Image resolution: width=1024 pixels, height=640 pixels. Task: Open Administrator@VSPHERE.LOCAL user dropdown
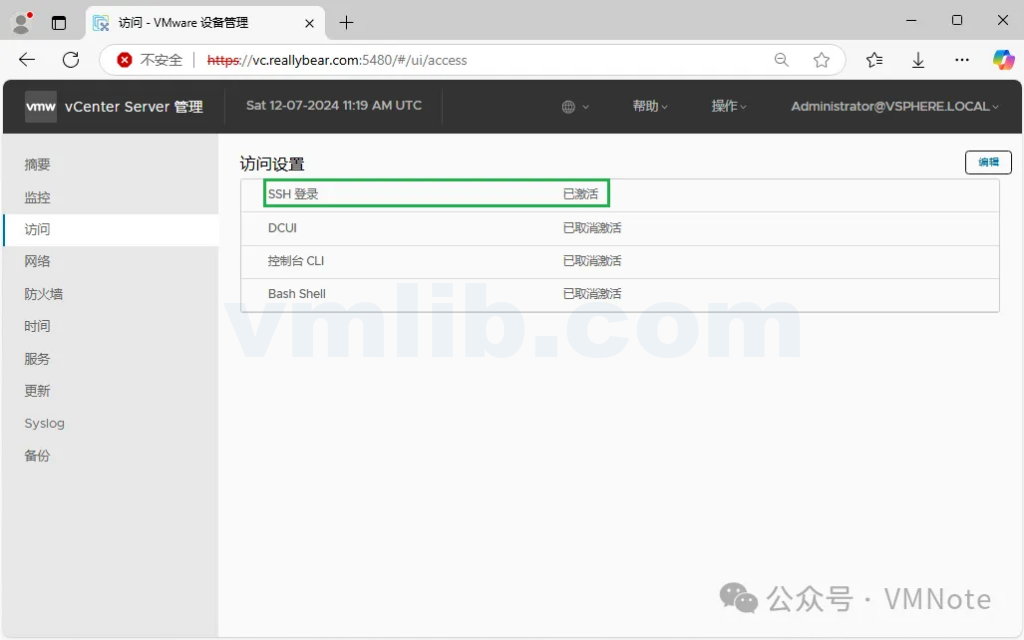pos(894,106)
